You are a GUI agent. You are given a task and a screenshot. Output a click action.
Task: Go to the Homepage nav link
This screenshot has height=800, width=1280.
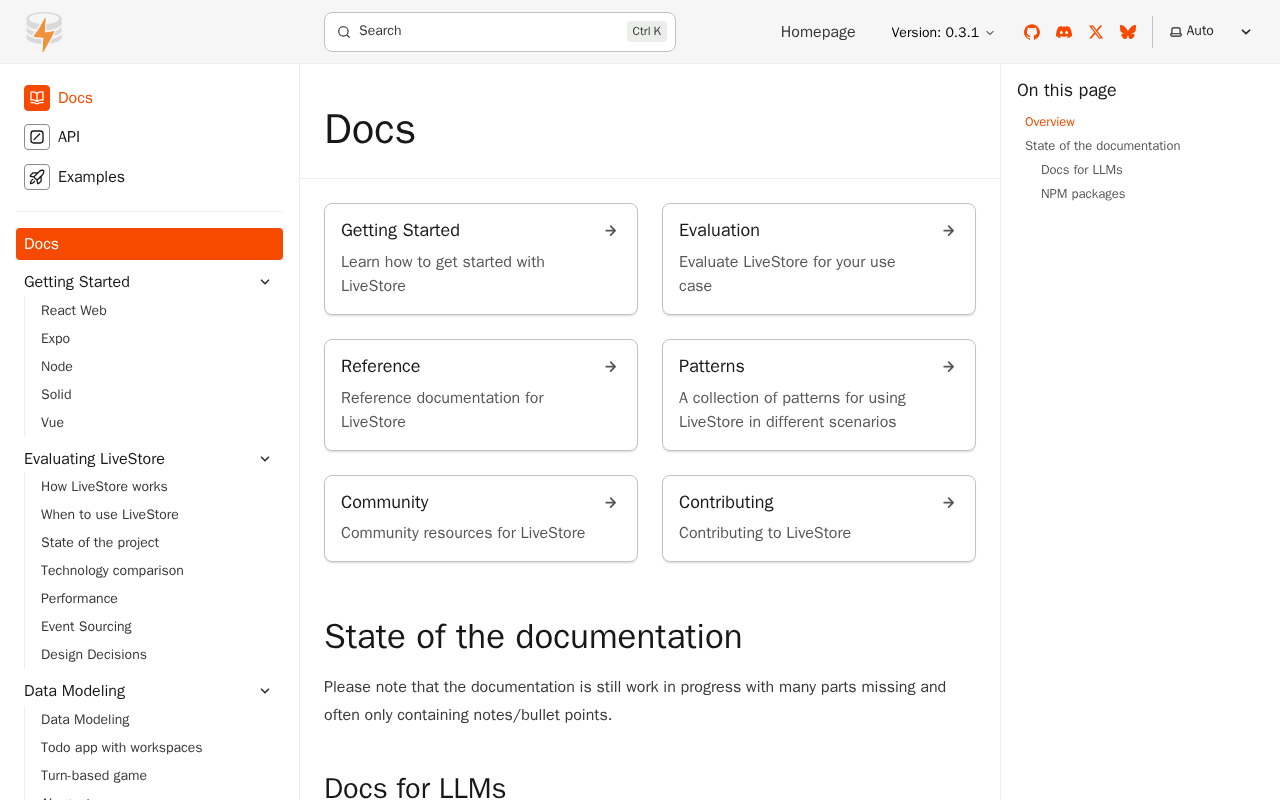pyautogui.click(x=818, y=32)
